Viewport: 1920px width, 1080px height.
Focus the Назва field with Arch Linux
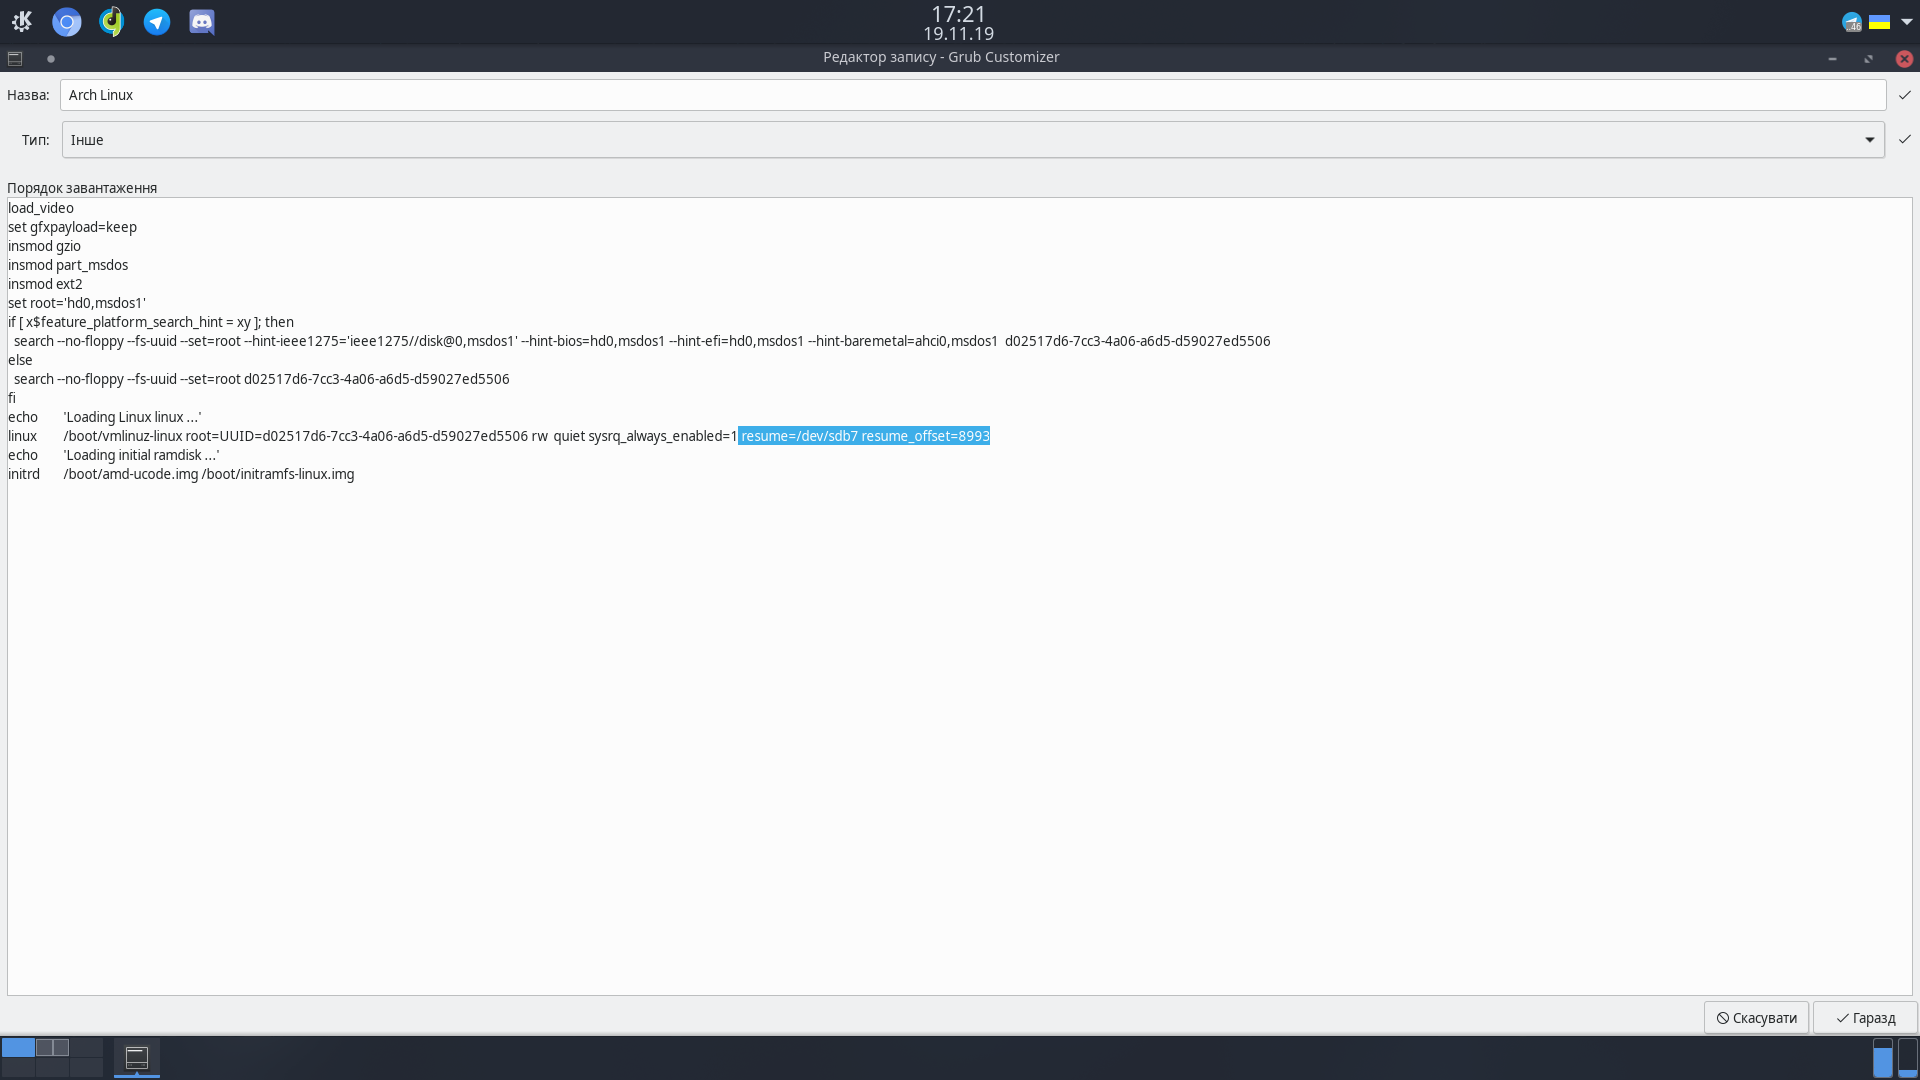pos(973,95)
